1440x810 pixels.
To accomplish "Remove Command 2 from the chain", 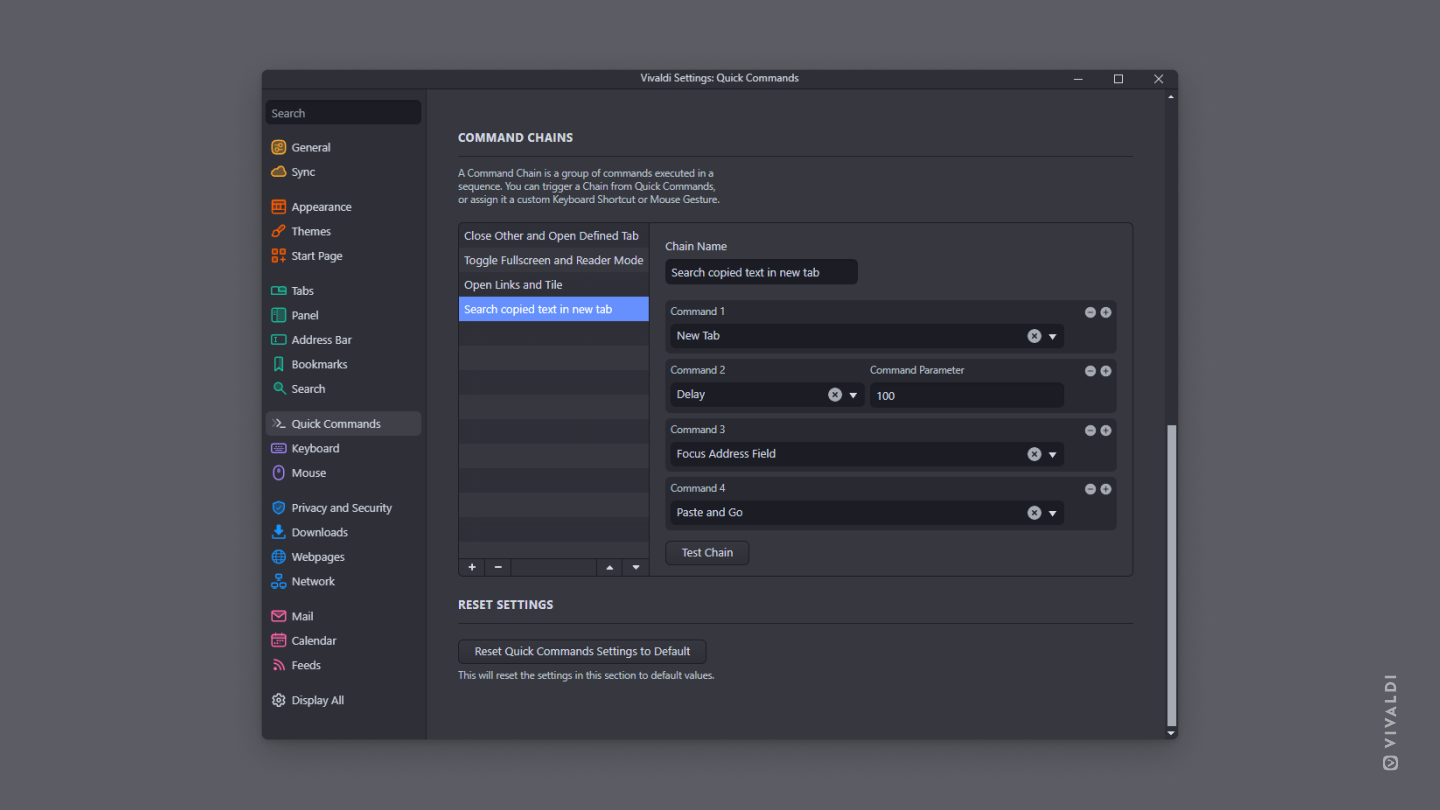I will pos(1090,371).
